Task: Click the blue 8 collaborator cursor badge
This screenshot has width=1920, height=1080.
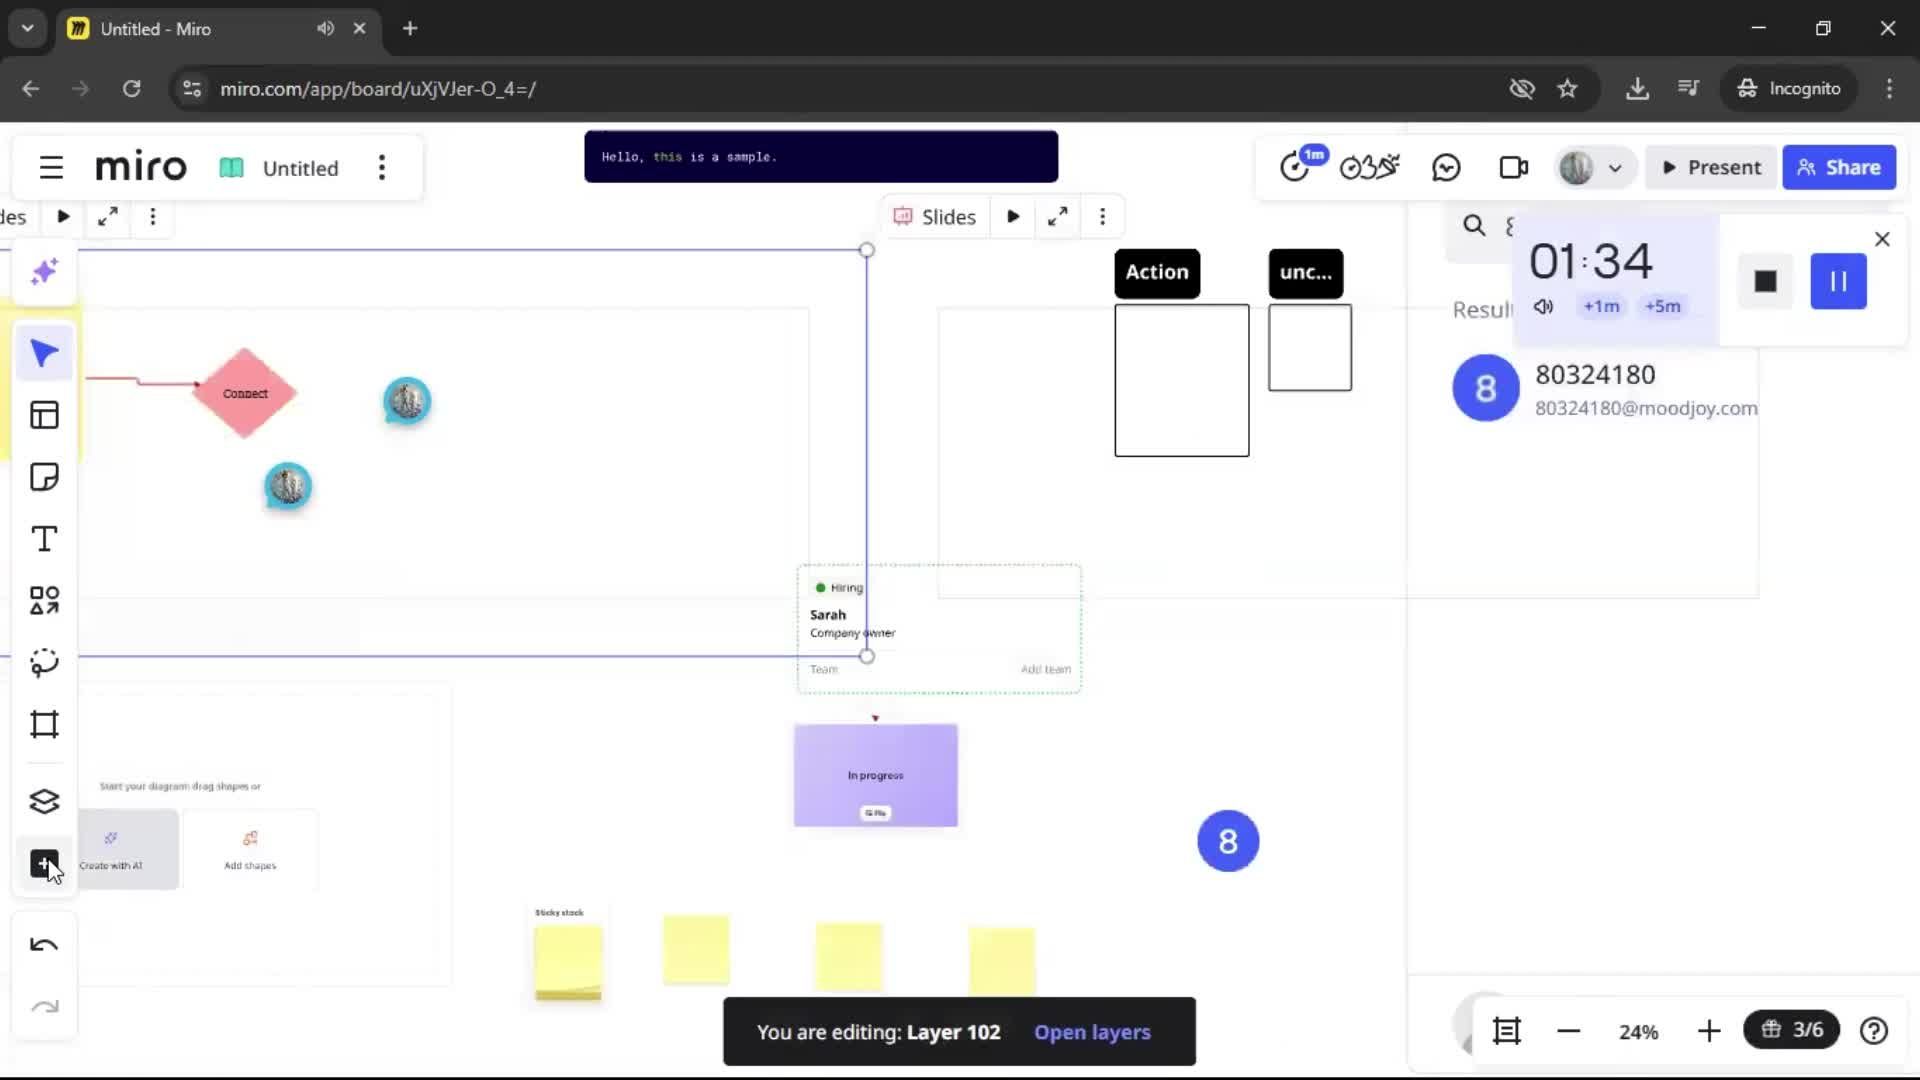Action: click(1228, 841)
